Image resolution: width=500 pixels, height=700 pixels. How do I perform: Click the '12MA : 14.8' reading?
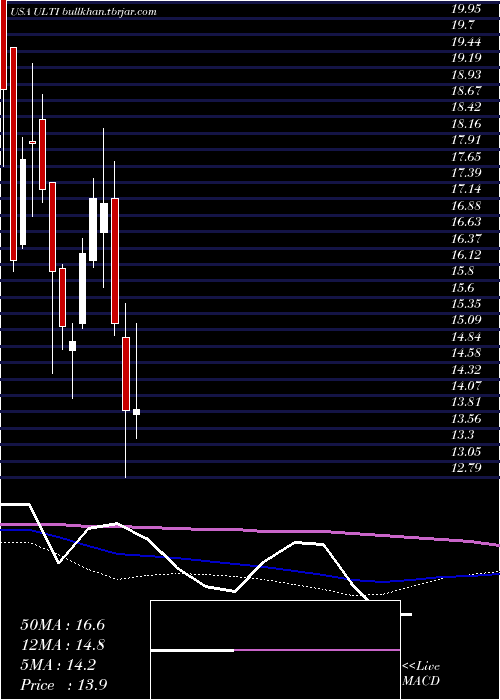click(x=63, y=645)
